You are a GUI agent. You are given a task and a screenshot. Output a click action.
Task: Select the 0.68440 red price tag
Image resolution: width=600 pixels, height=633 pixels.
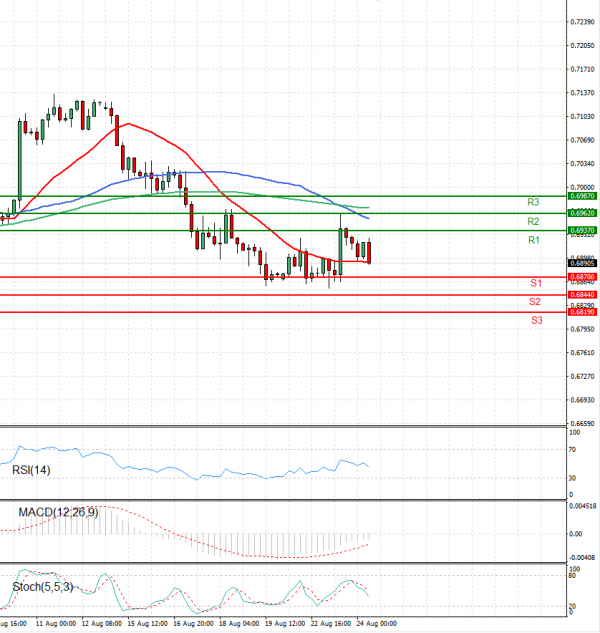point(582,295)
